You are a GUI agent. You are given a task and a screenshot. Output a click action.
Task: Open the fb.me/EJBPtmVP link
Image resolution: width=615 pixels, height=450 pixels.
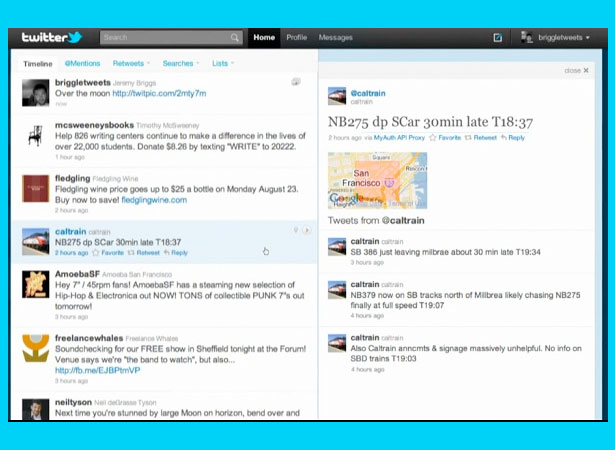[98, 370]
